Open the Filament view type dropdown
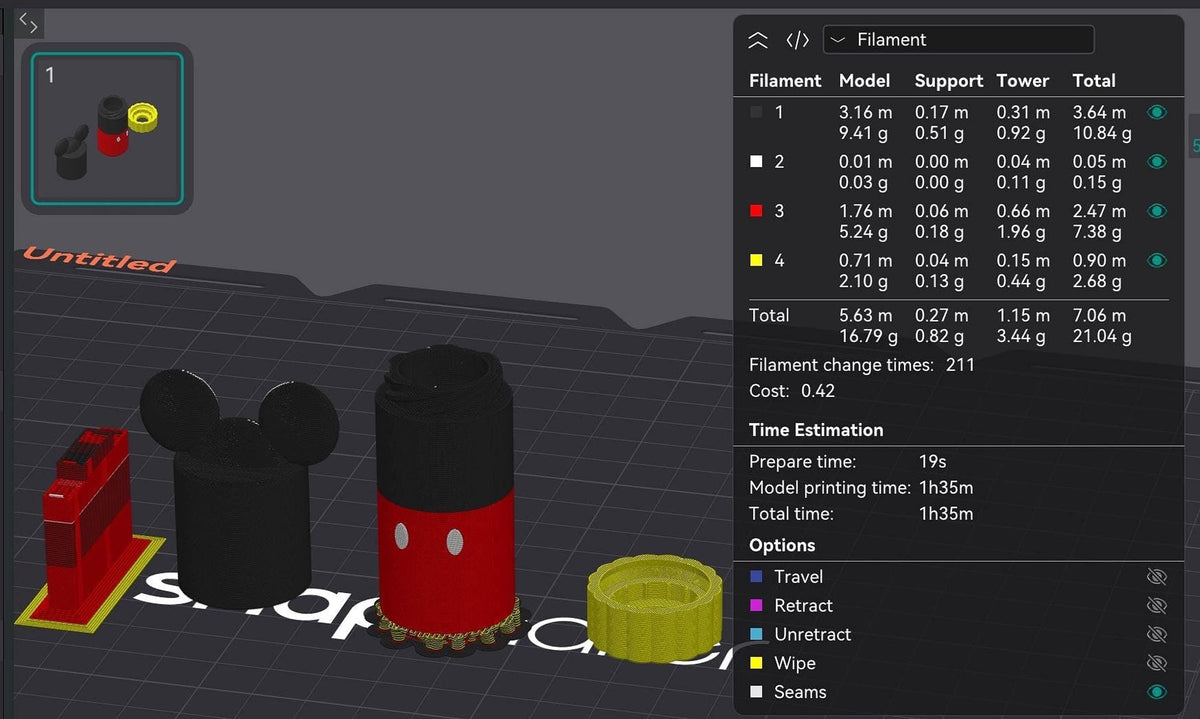The width and height of the screenshot is (1200, 719). click(x=958, y=40)
